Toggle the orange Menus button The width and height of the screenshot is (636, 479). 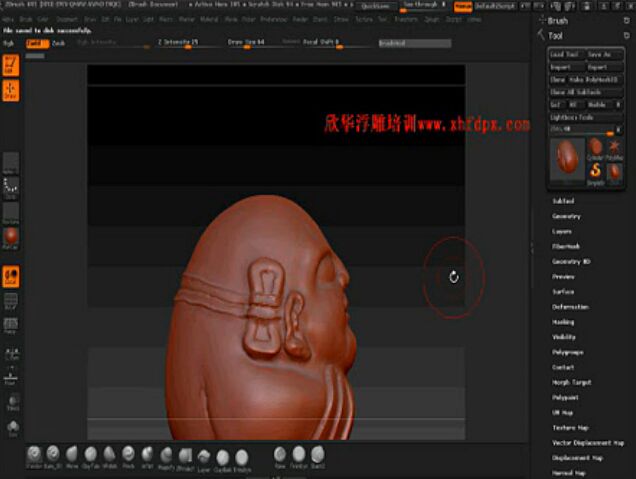pos(463,6)
